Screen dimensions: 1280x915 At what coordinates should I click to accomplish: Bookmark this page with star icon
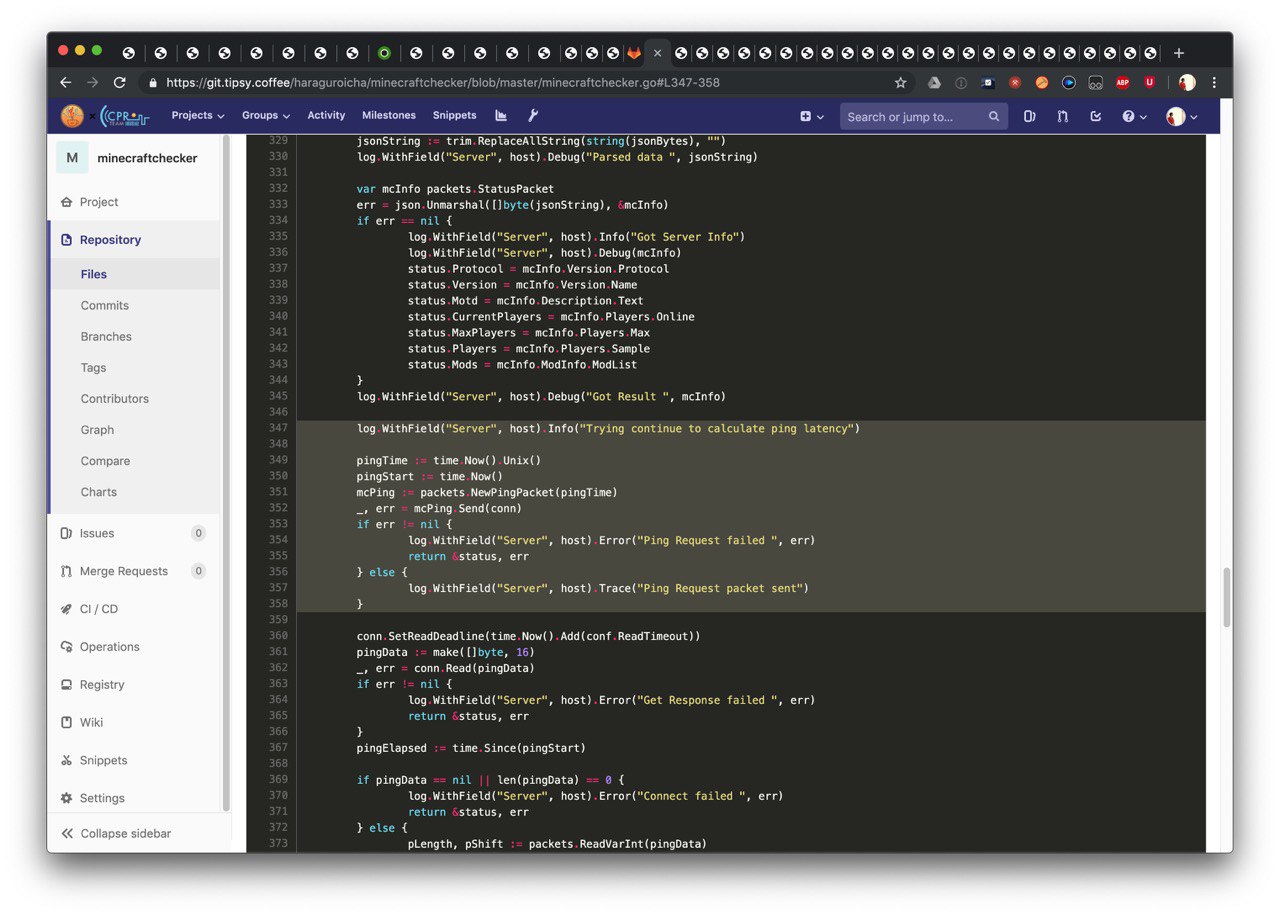pyautogui.click(x=900, y=83)
